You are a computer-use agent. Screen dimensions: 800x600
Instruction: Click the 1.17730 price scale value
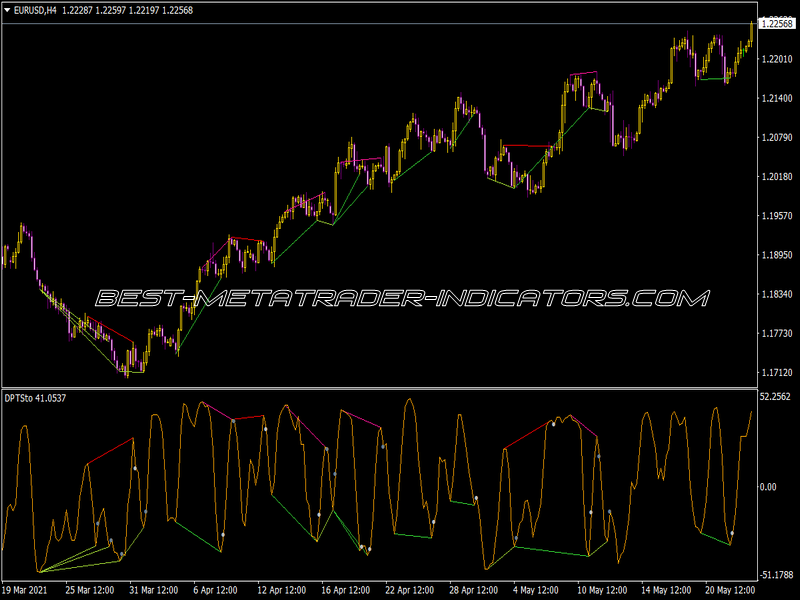pos(777,334)
